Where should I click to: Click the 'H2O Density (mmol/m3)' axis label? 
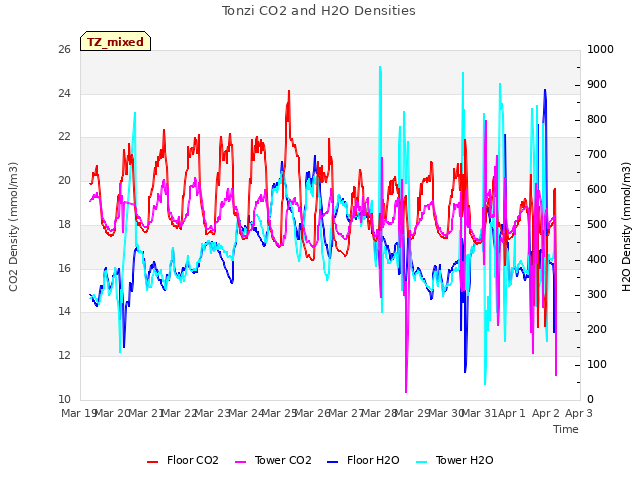626,227
